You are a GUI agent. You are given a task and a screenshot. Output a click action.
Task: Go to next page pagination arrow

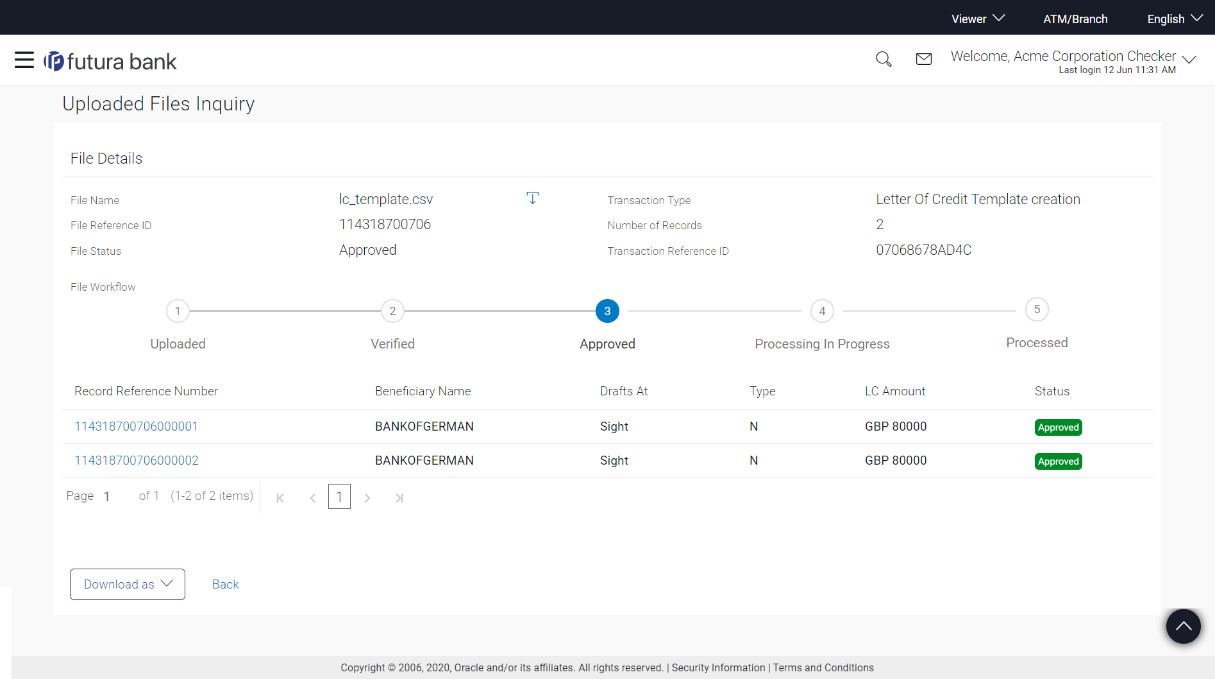367,498
